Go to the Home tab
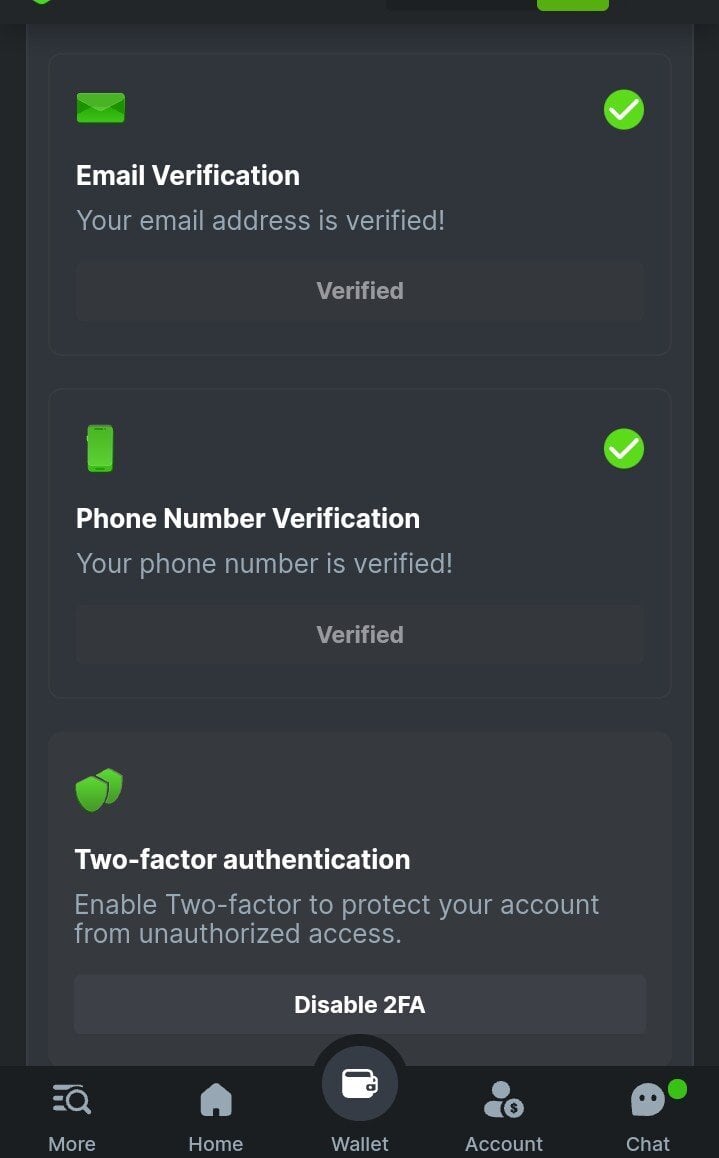This screenshot has width=719, height=1158. click(x=216, y=1116)
